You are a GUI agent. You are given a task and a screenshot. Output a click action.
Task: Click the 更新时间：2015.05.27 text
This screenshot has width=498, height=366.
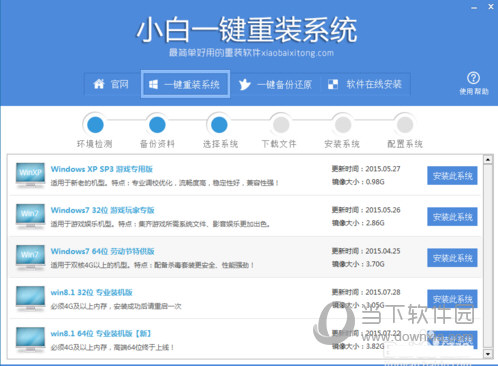366,169
